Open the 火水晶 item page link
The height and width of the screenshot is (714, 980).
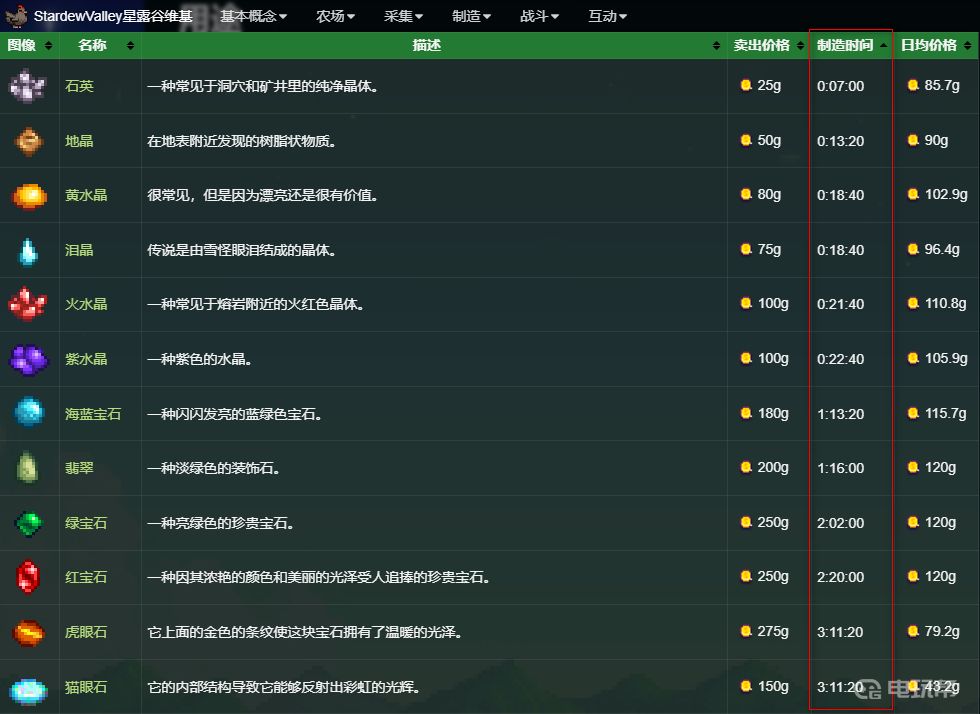86,304
